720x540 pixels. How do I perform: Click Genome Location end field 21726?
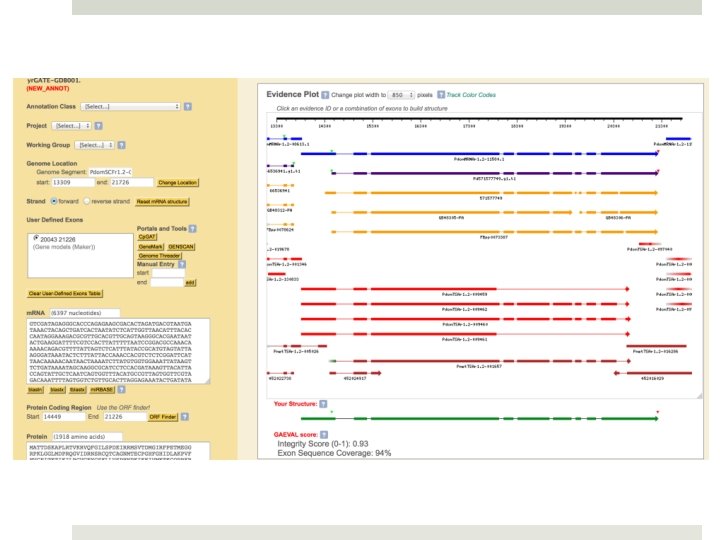[132, 183]
